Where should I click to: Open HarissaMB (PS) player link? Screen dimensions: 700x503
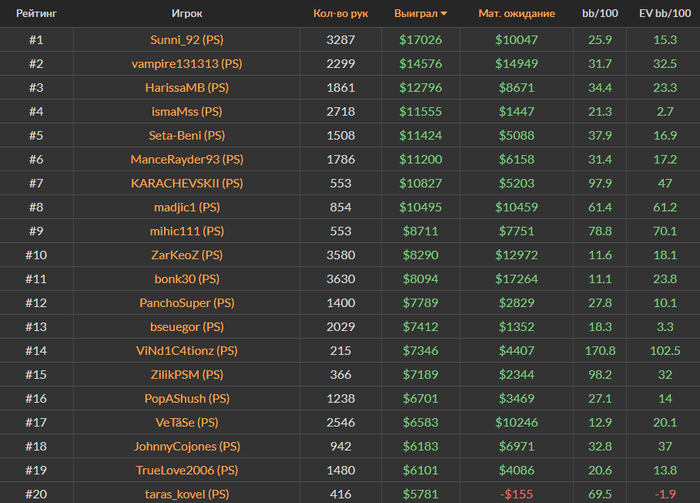187,87
